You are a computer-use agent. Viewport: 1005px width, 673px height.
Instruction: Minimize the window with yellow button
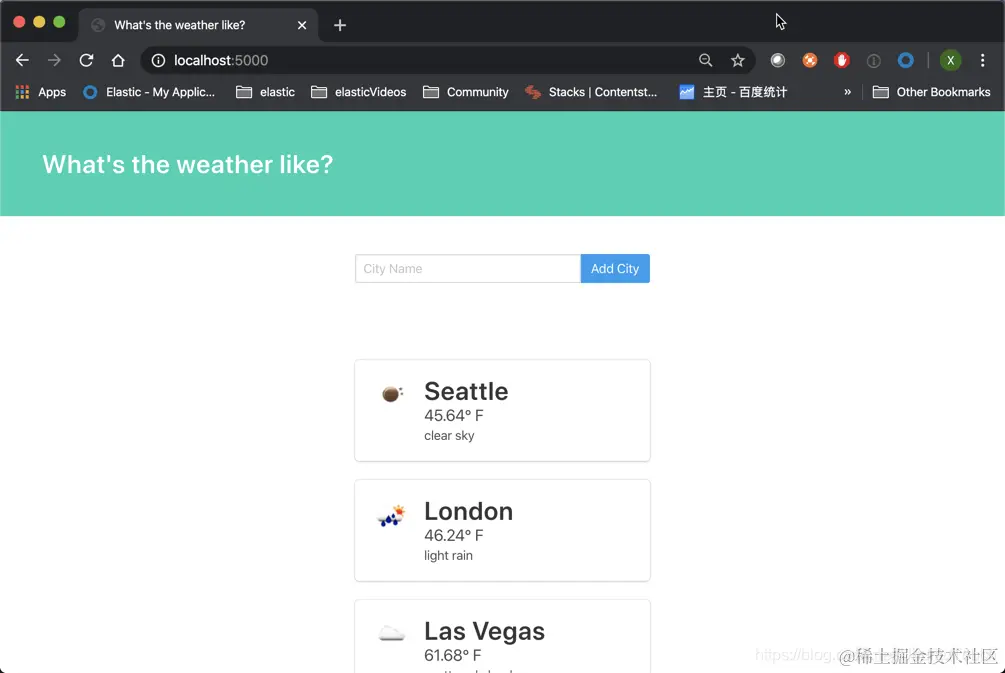click(x=39, y=22)
